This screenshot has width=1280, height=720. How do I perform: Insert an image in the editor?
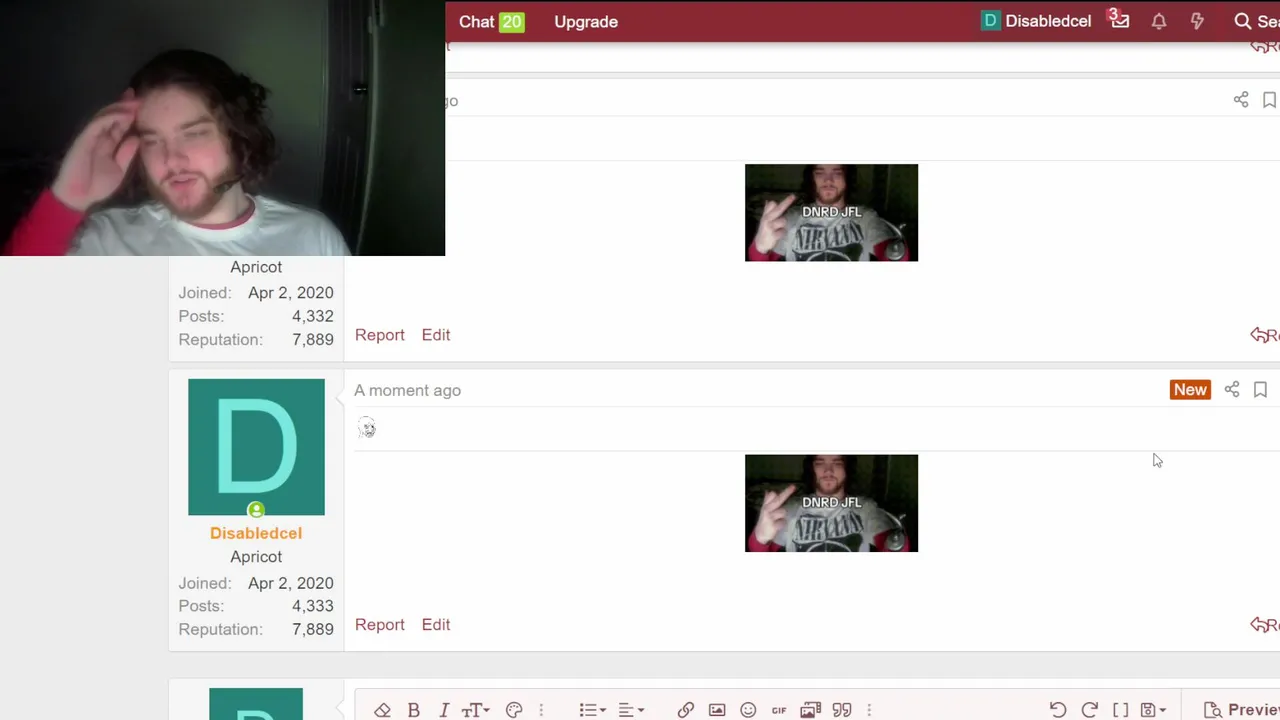(717, 710)
